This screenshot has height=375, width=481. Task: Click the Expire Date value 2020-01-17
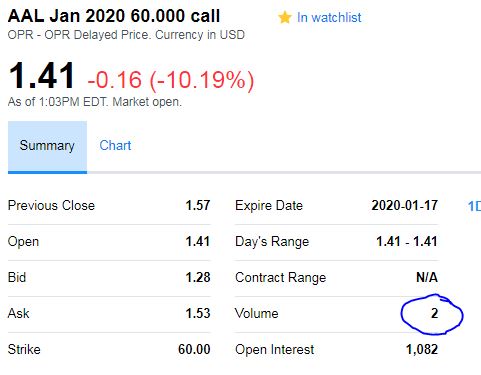(405, 205)
